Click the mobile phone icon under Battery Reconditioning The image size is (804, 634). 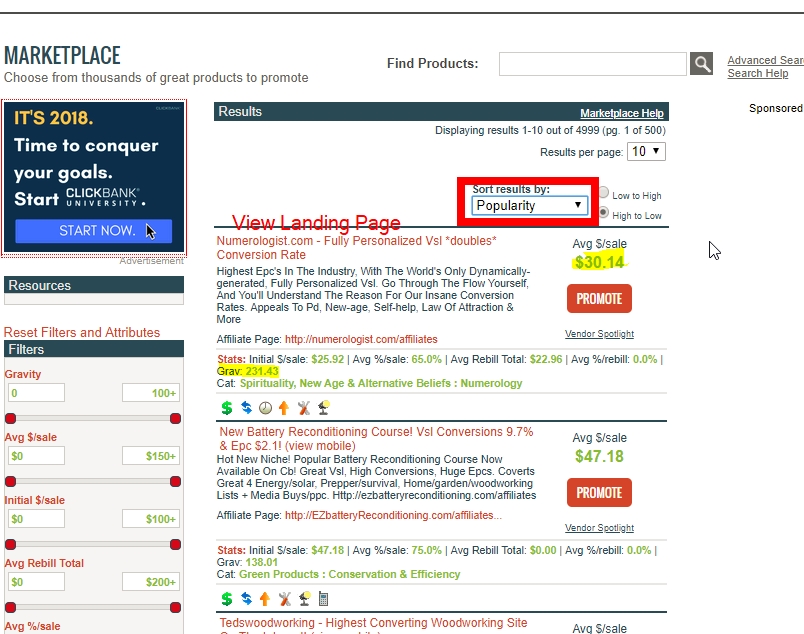tap(323, 599)
